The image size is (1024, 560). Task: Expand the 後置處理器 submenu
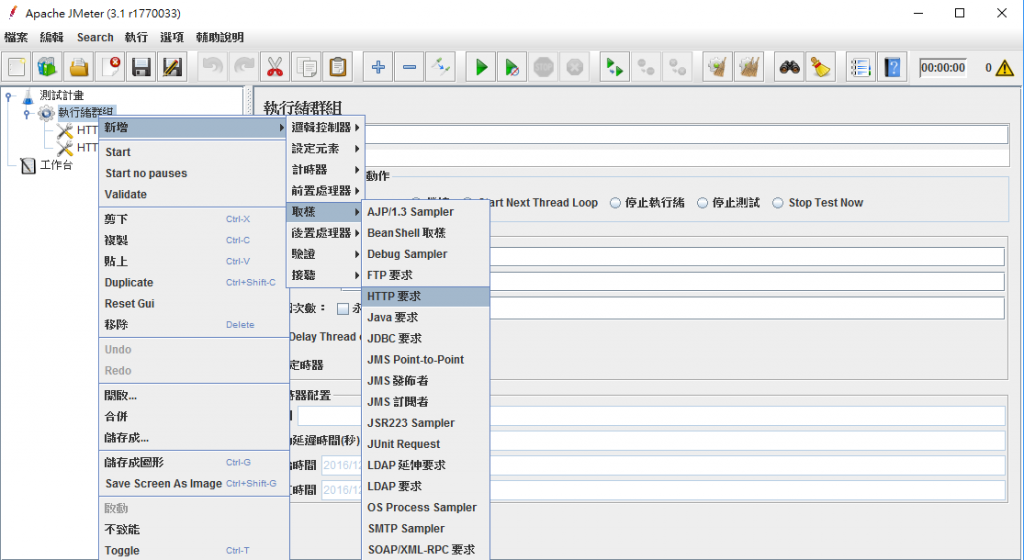(x=325, y=233)
